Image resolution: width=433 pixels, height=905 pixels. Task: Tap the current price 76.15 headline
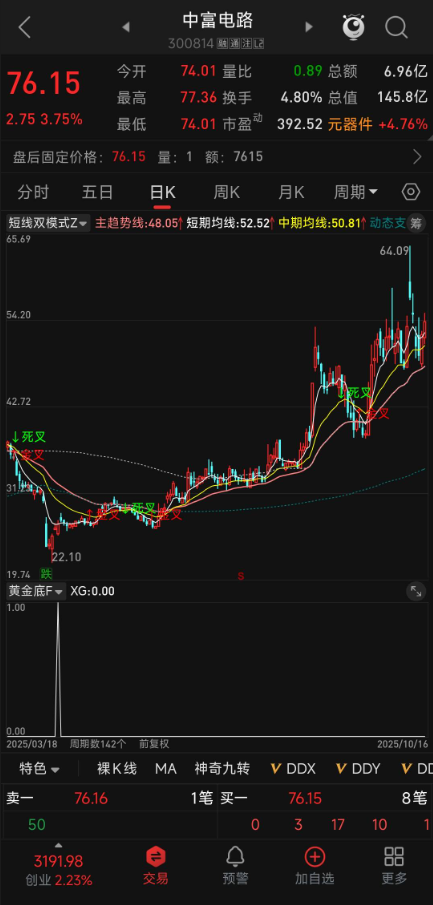tap(43, 84)
